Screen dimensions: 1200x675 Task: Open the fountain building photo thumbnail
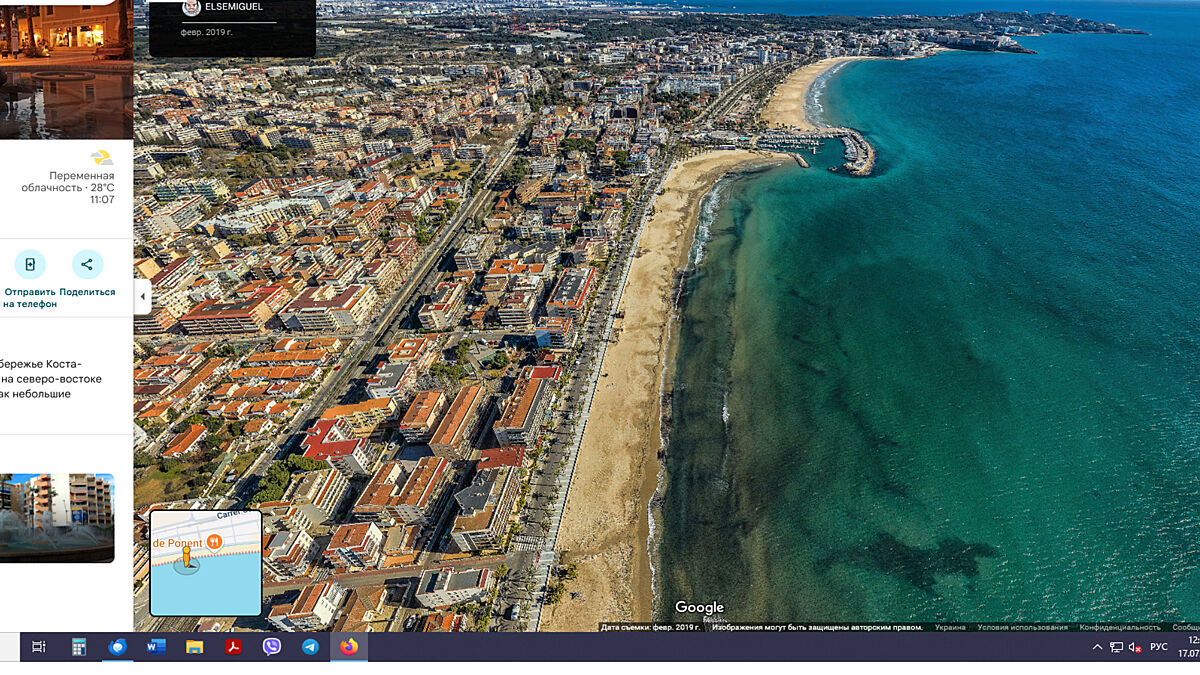pyautogui.click(x=57, y=518)
